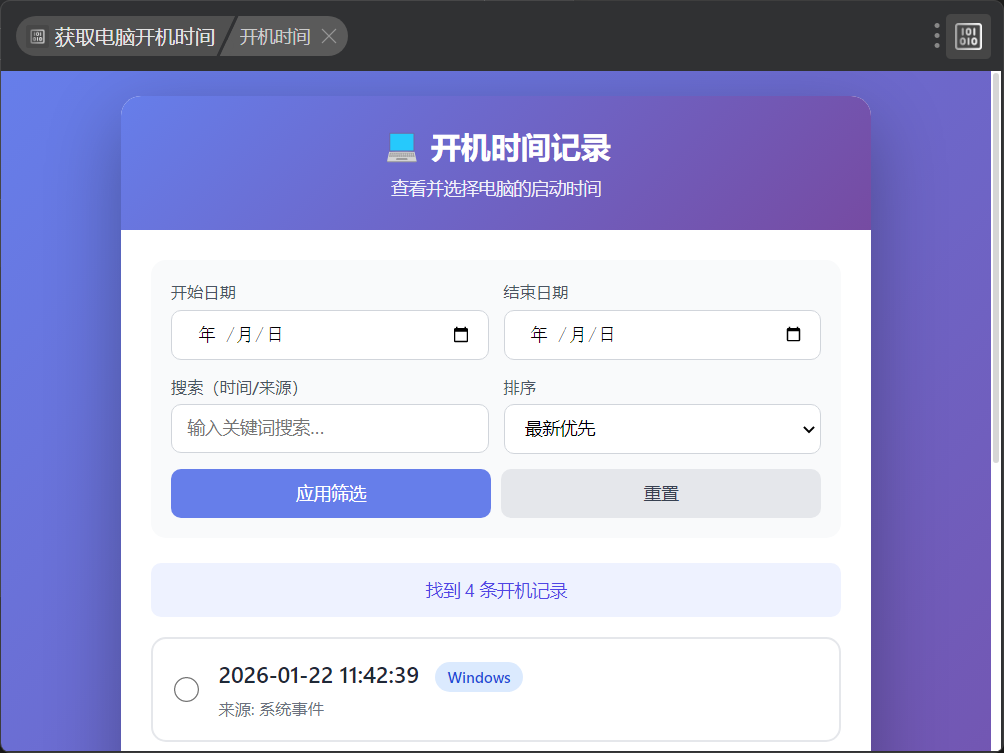
Task: Click the laptop icon beside 开机时间记录
Action: point(401,149)
